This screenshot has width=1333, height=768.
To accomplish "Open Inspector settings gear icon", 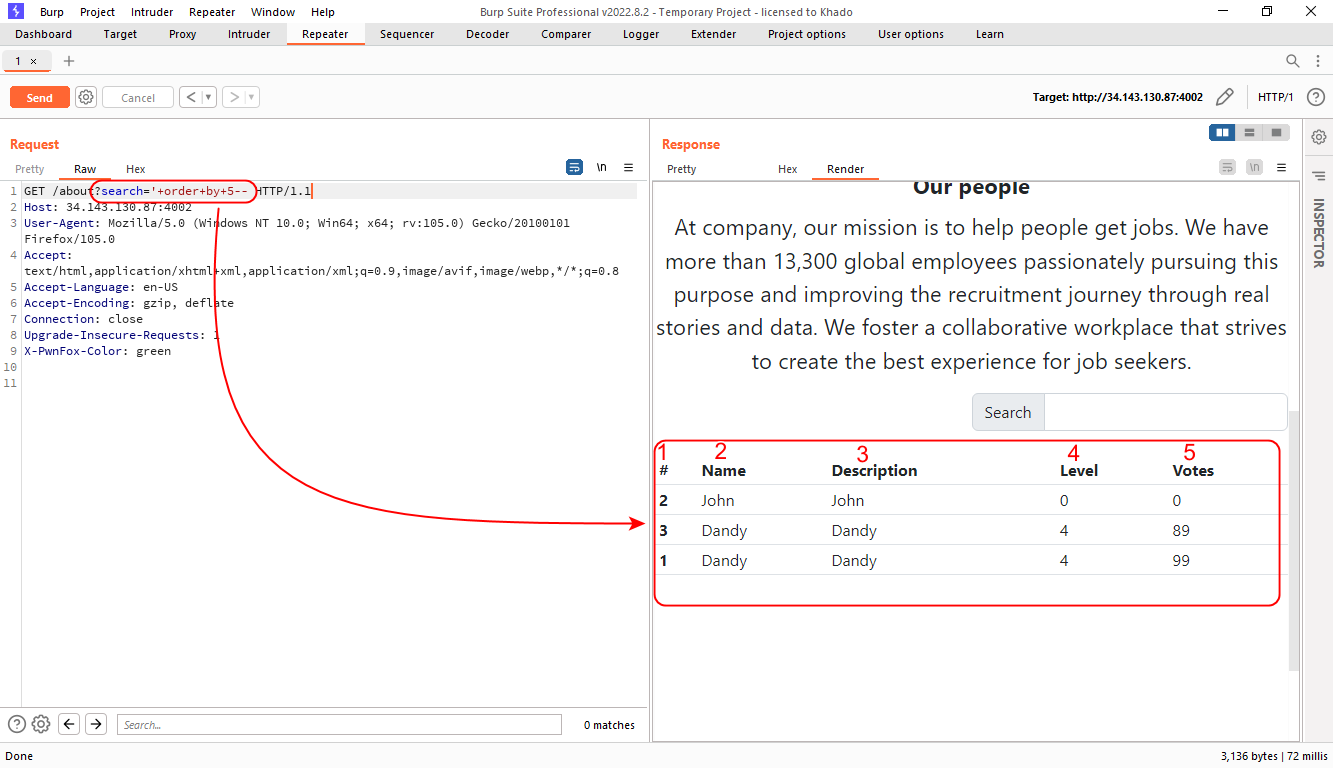I will [1319, 137].
